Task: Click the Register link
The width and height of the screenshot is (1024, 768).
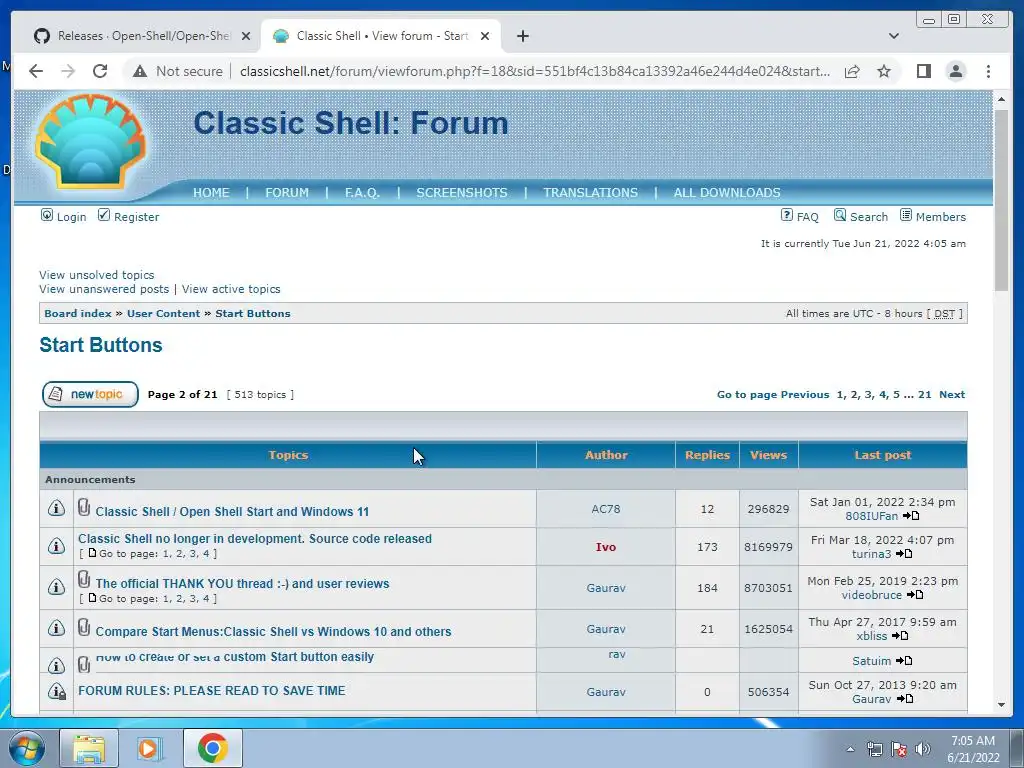Action: point(136,217)
